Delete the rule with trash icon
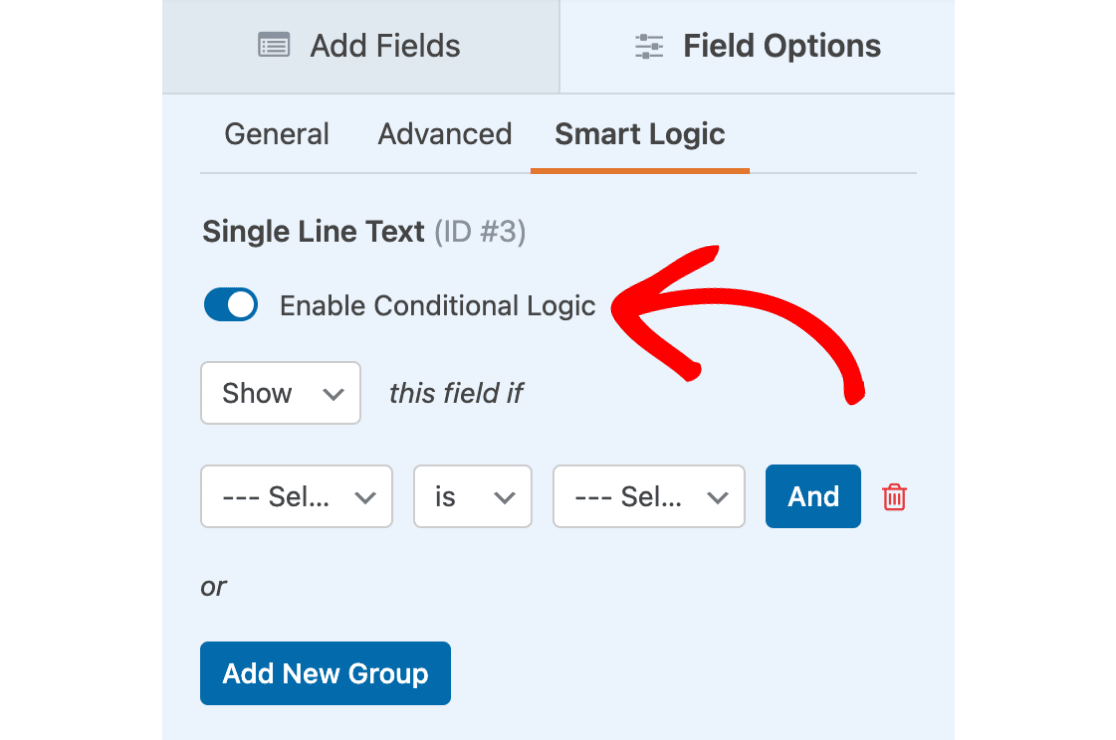1116x740 pixels. 894,497
